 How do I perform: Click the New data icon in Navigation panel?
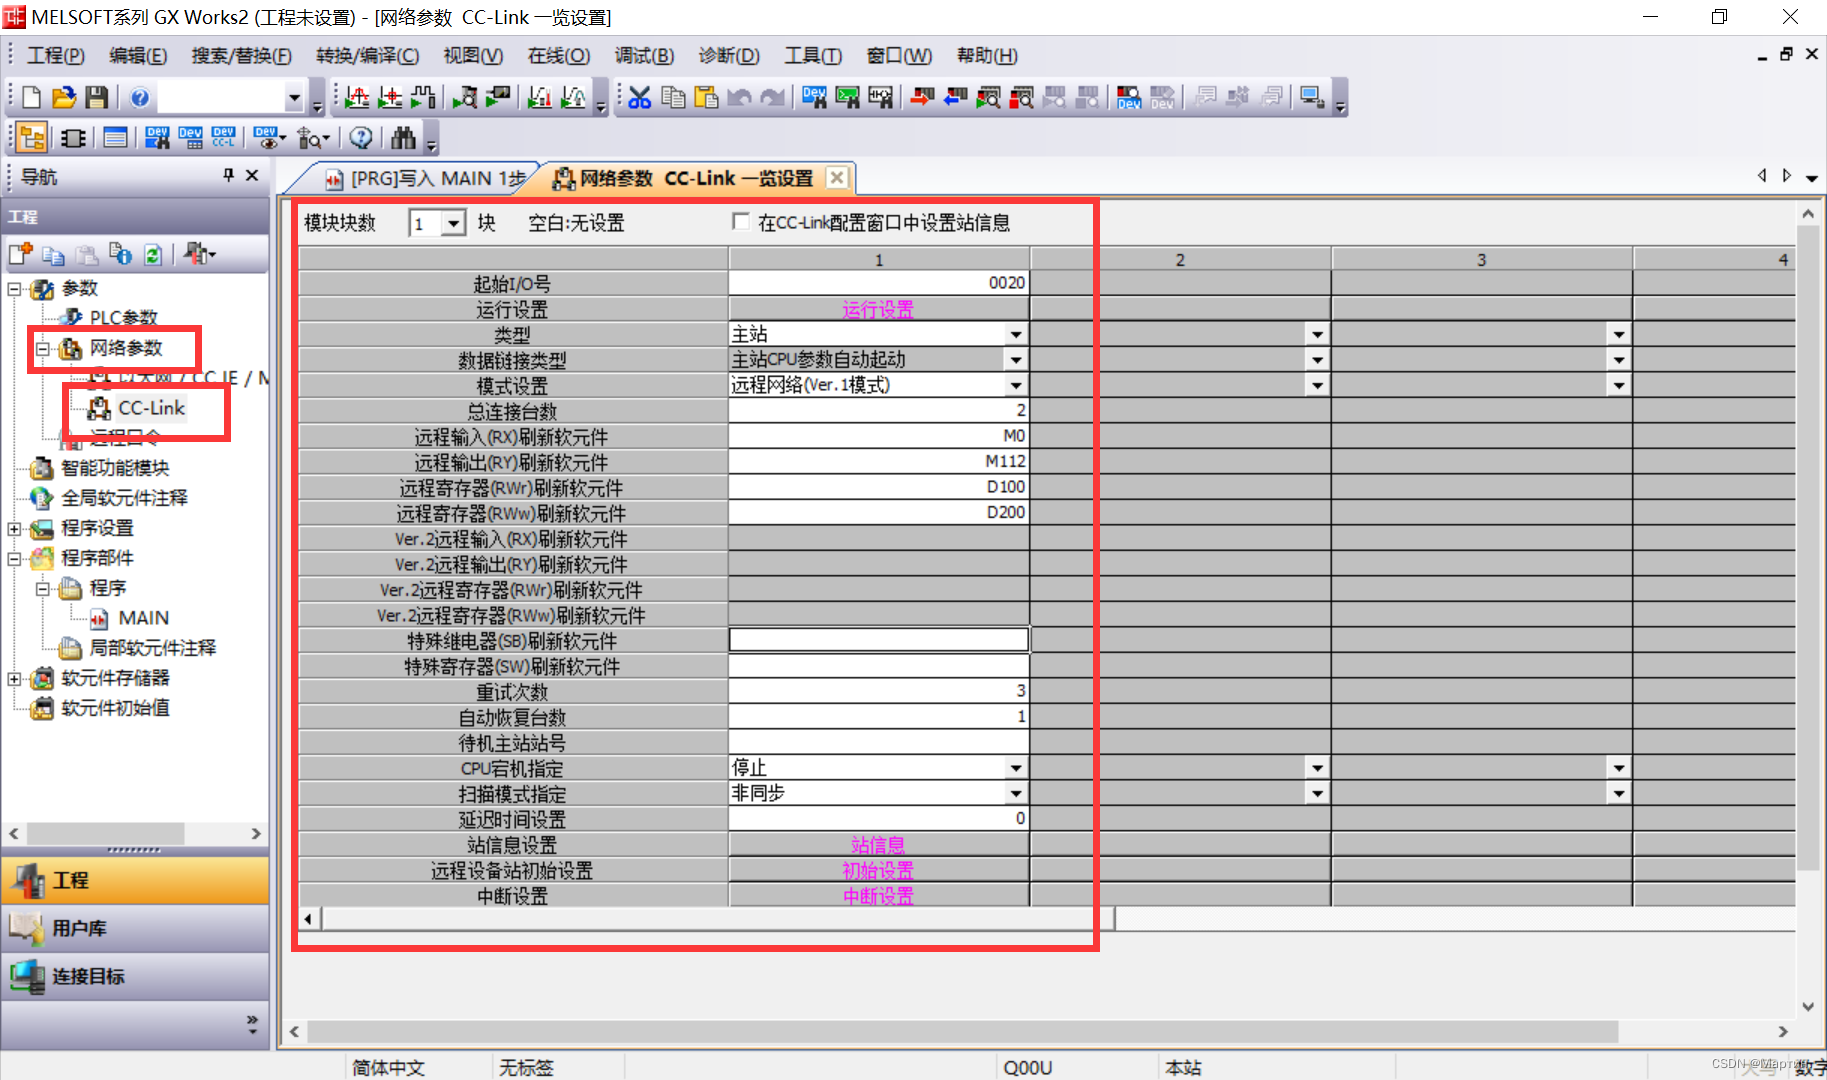click(x=21, y=254)
